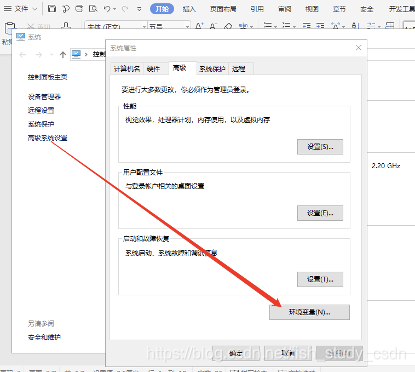Open the 视图 ribbon tab

tap(312, 9)
